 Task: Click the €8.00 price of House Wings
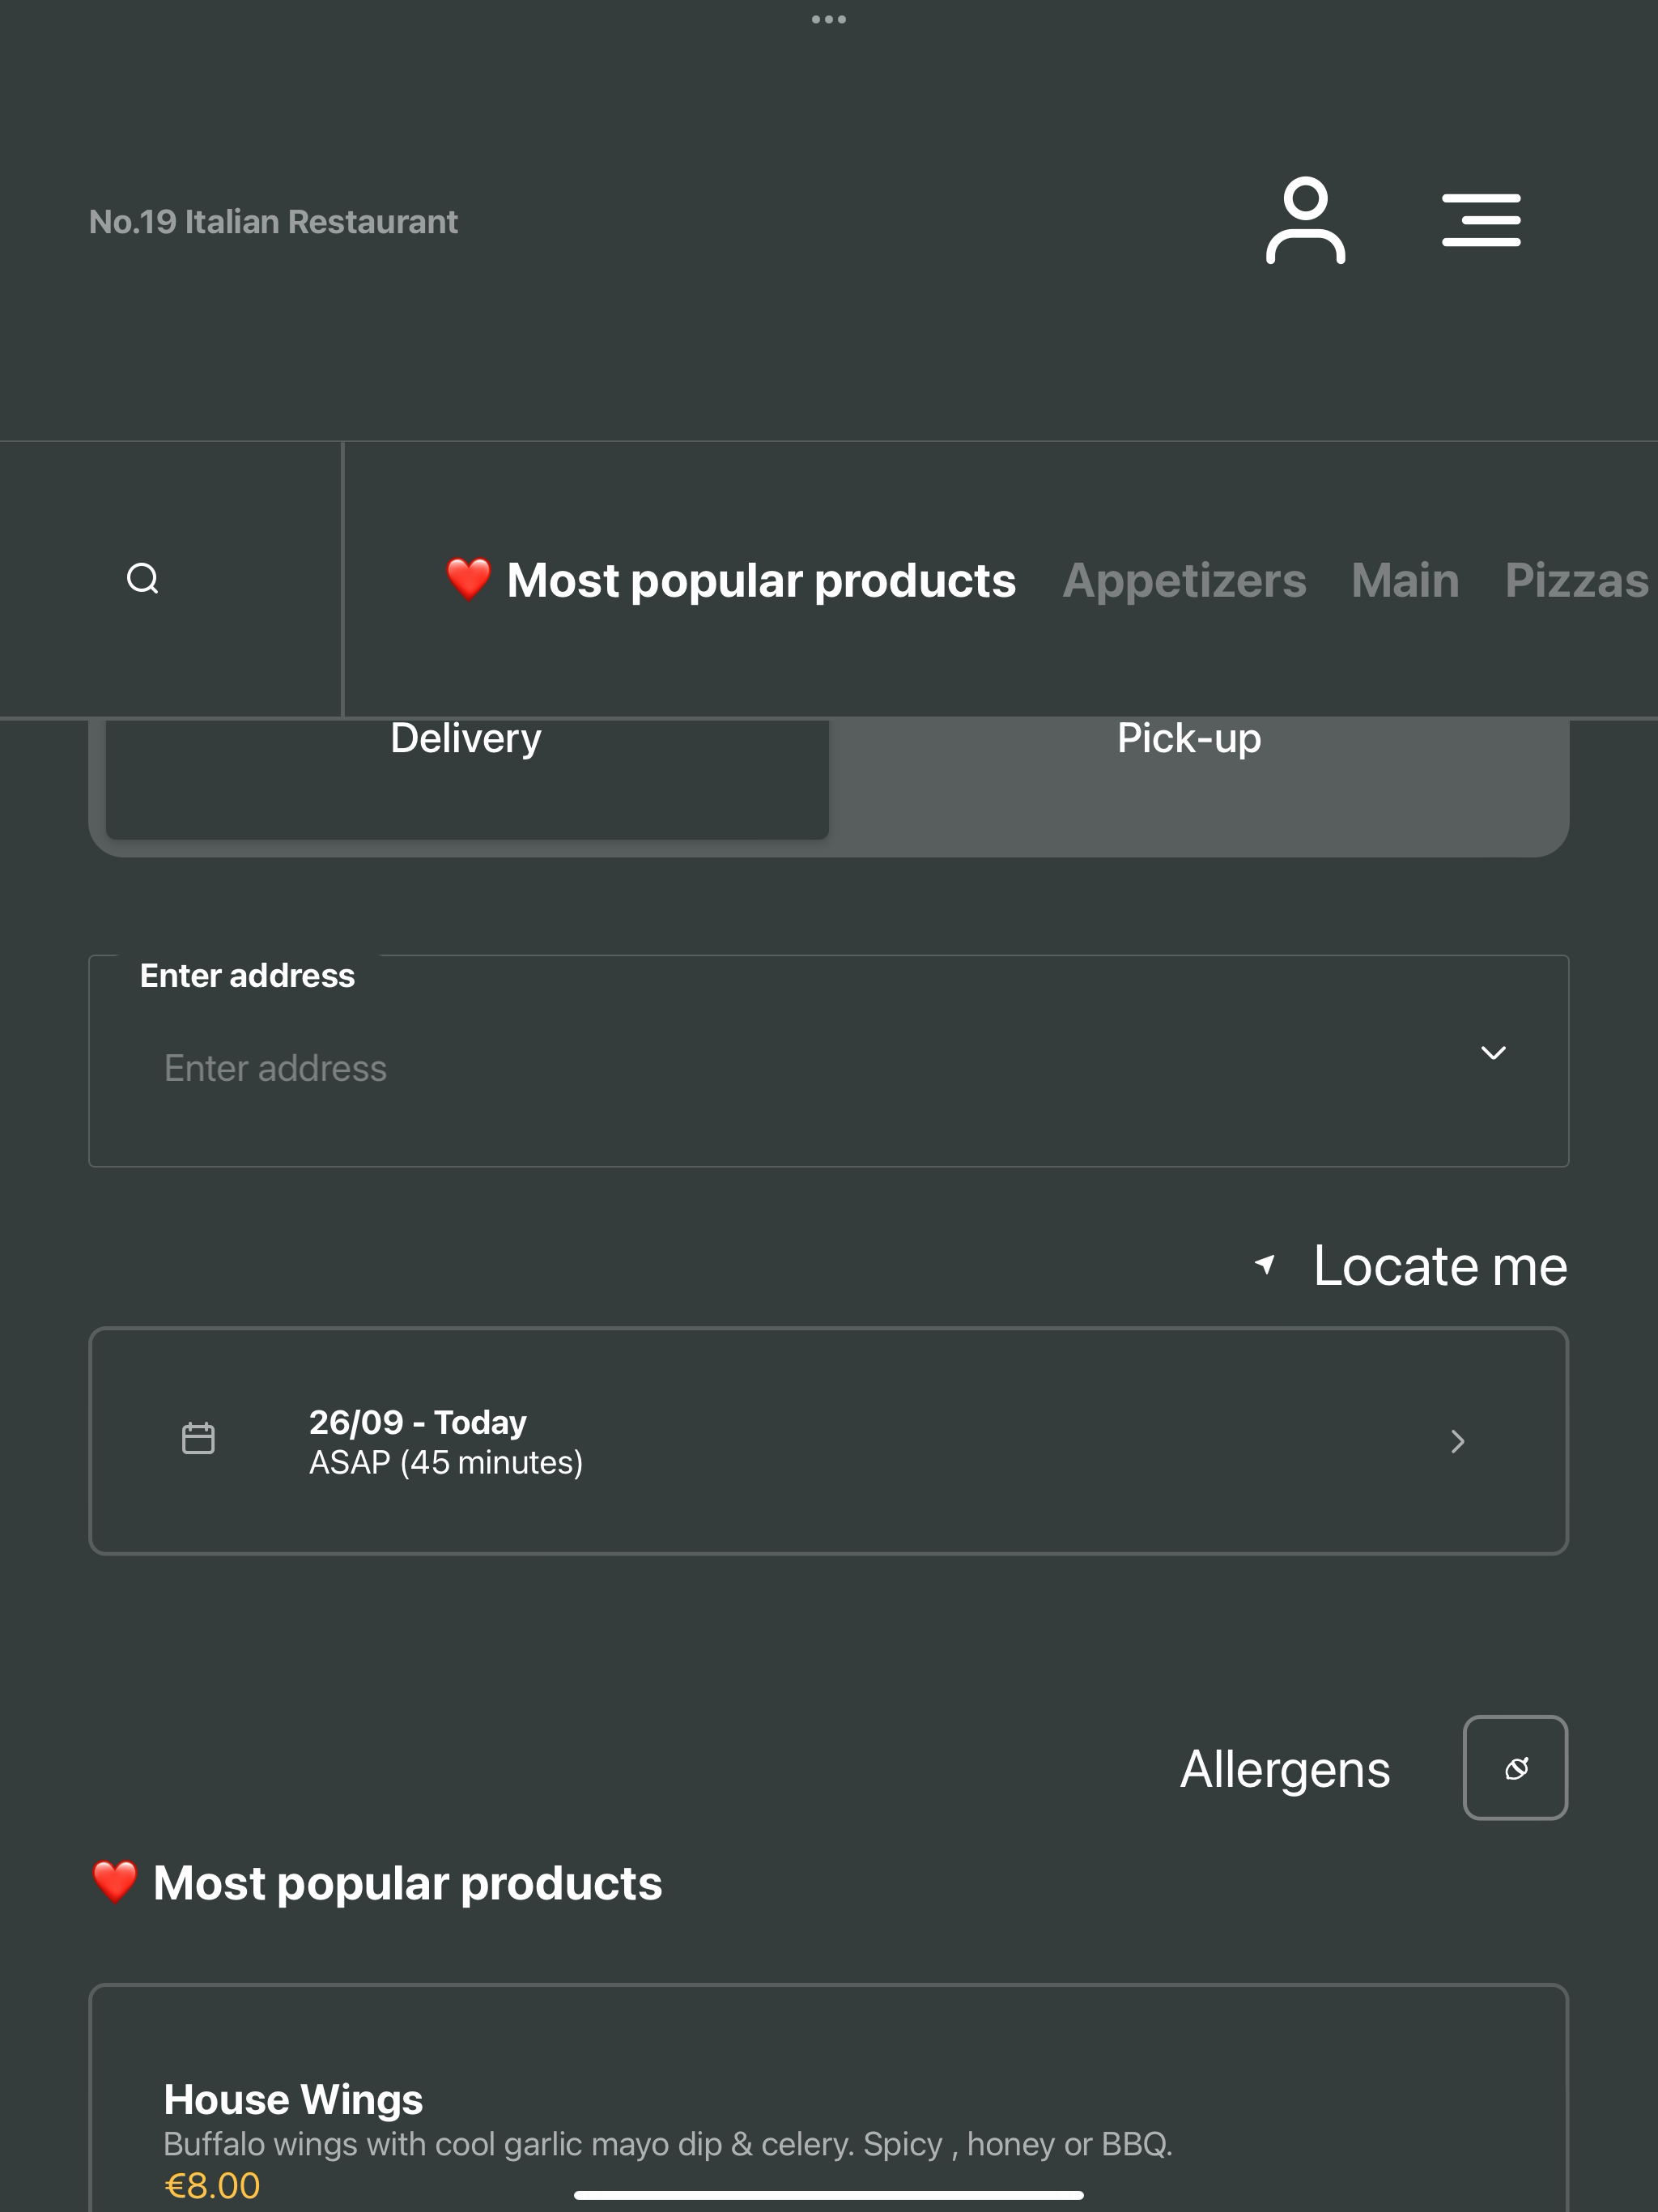pyautogui.click(x=212, y=2185)
